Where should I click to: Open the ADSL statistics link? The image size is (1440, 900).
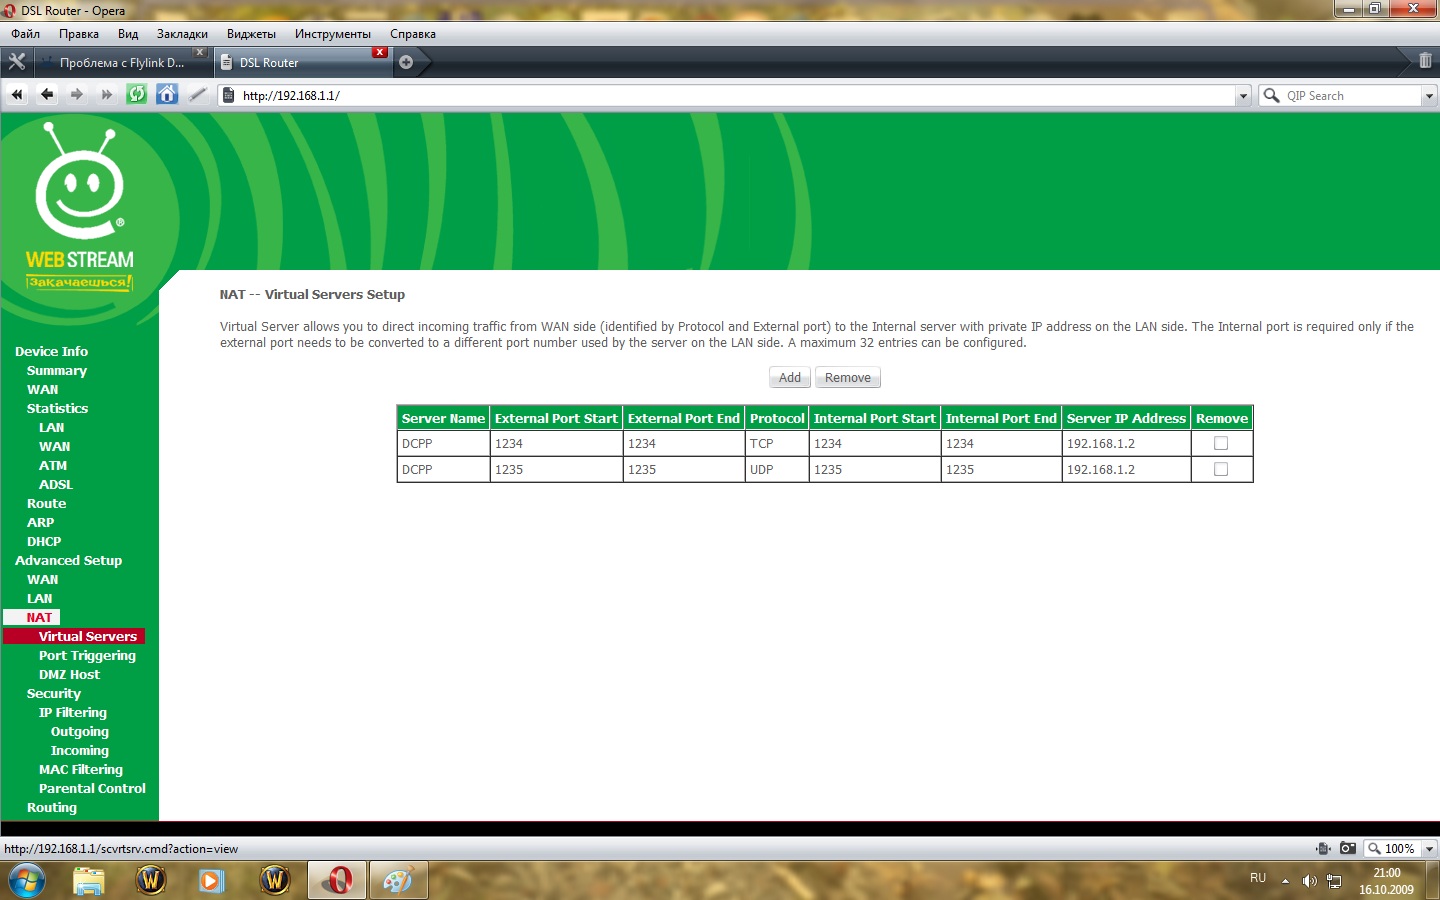[56, 485]
